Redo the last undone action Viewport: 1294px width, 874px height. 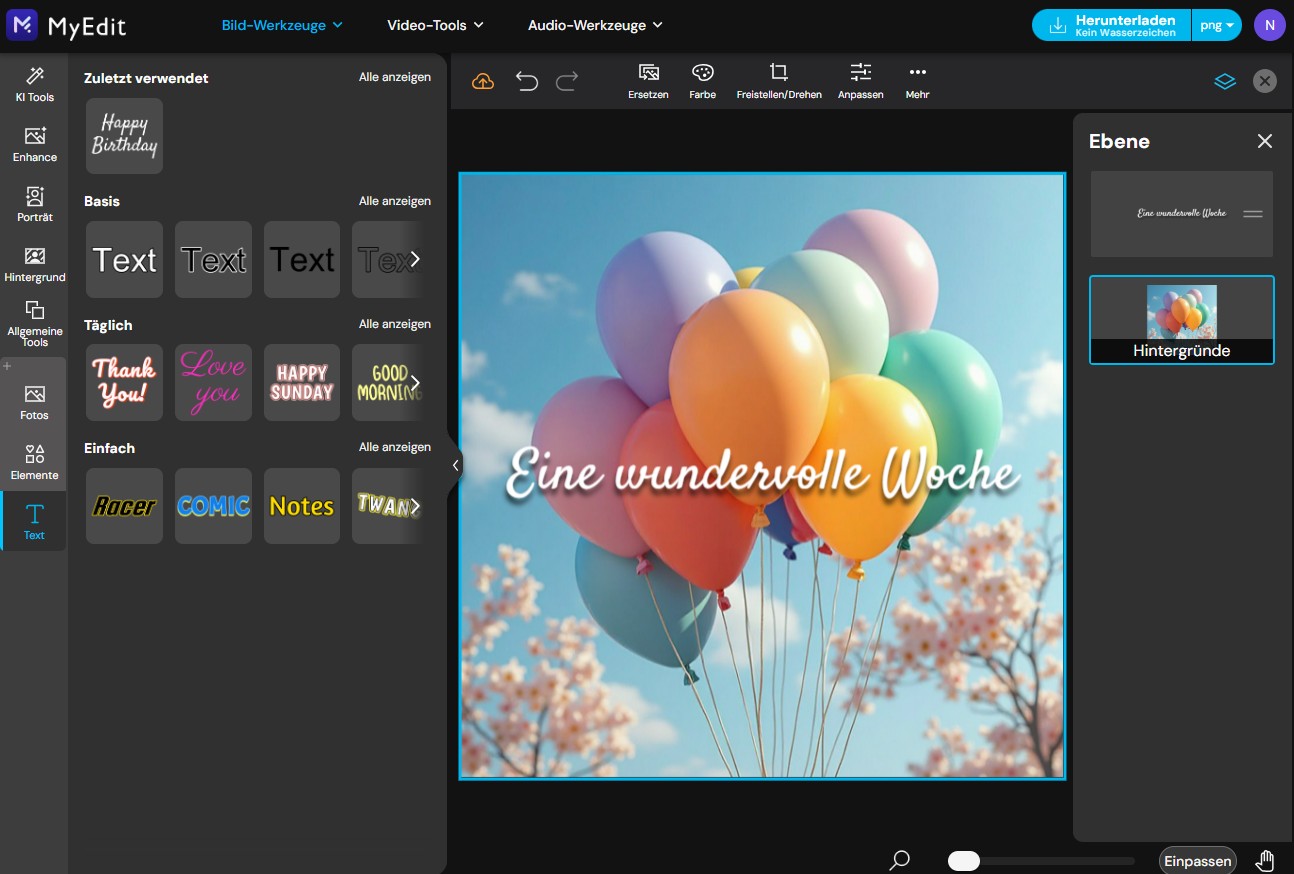567,81
